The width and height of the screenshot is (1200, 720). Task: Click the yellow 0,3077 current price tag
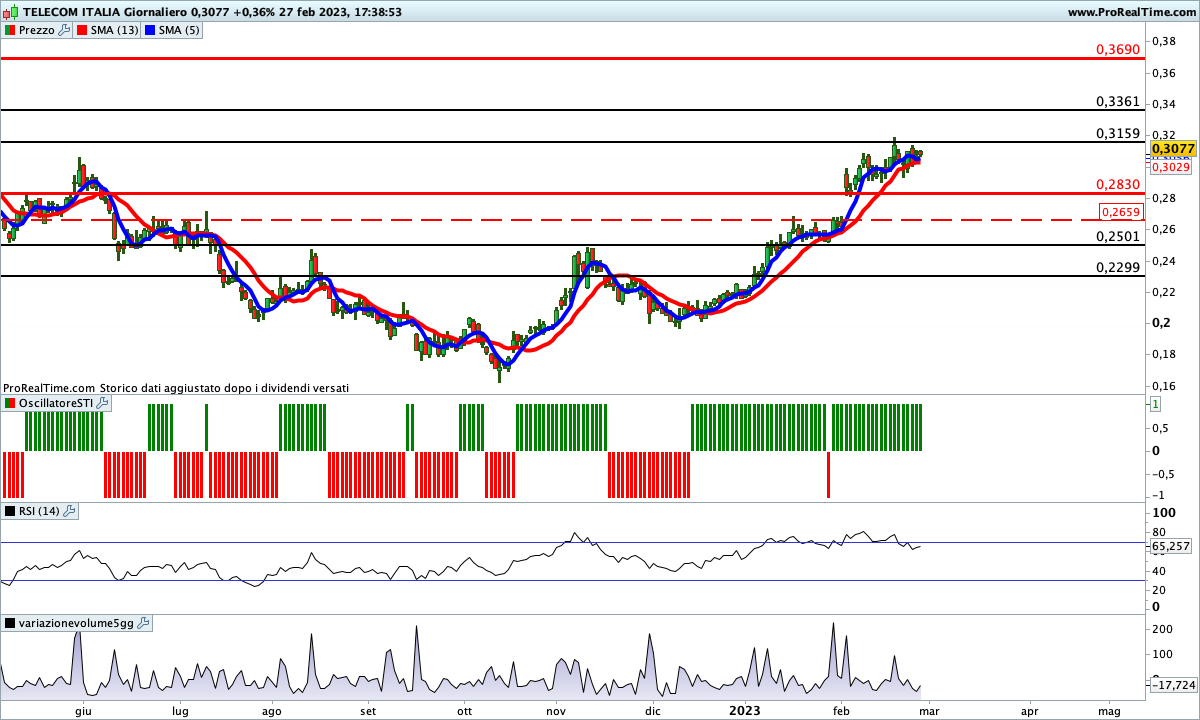click(1174, 148)
